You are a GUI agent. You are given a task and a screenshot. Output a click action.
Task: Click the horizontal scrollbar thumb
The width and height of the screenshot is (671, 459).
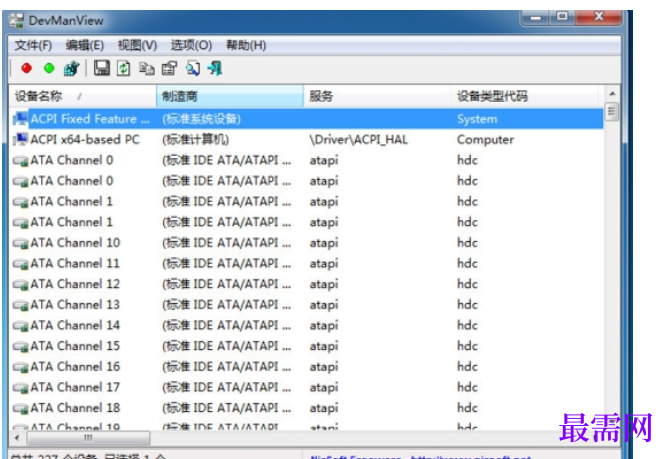pos(88,438)
